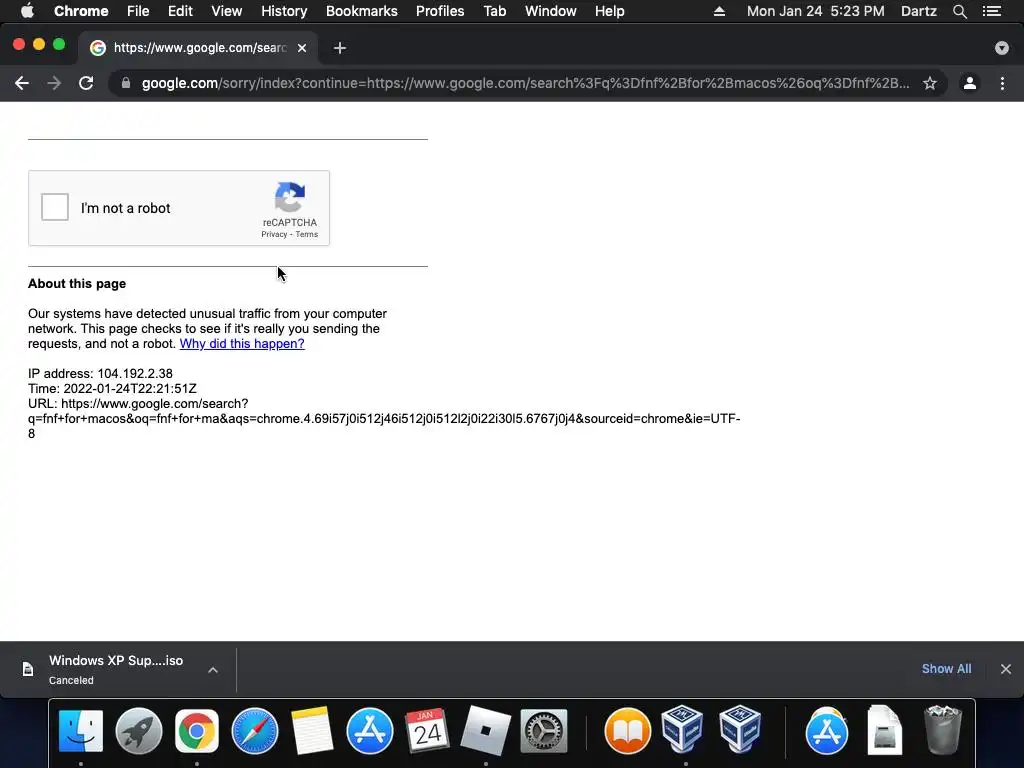Open the Help menu
The height and width of the screenshot is (768, 1024).
coord(609,11)
